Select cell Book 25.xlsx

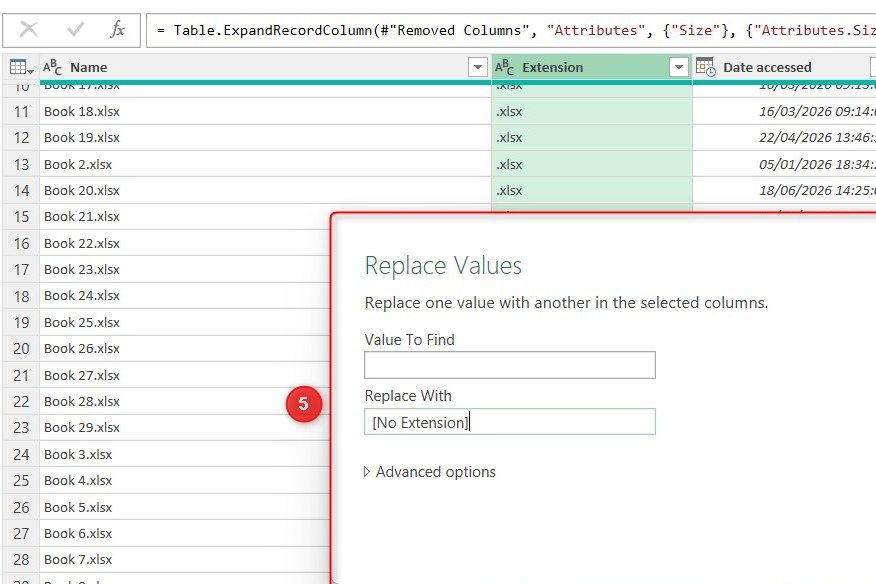click(x=185, y=322)
